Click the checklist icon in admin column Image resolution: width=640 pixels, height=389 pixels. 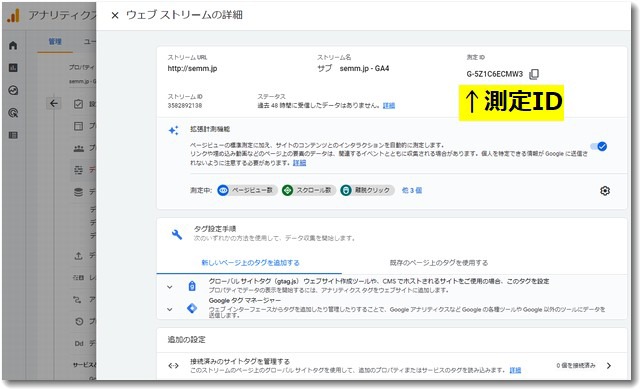point(79,104)
